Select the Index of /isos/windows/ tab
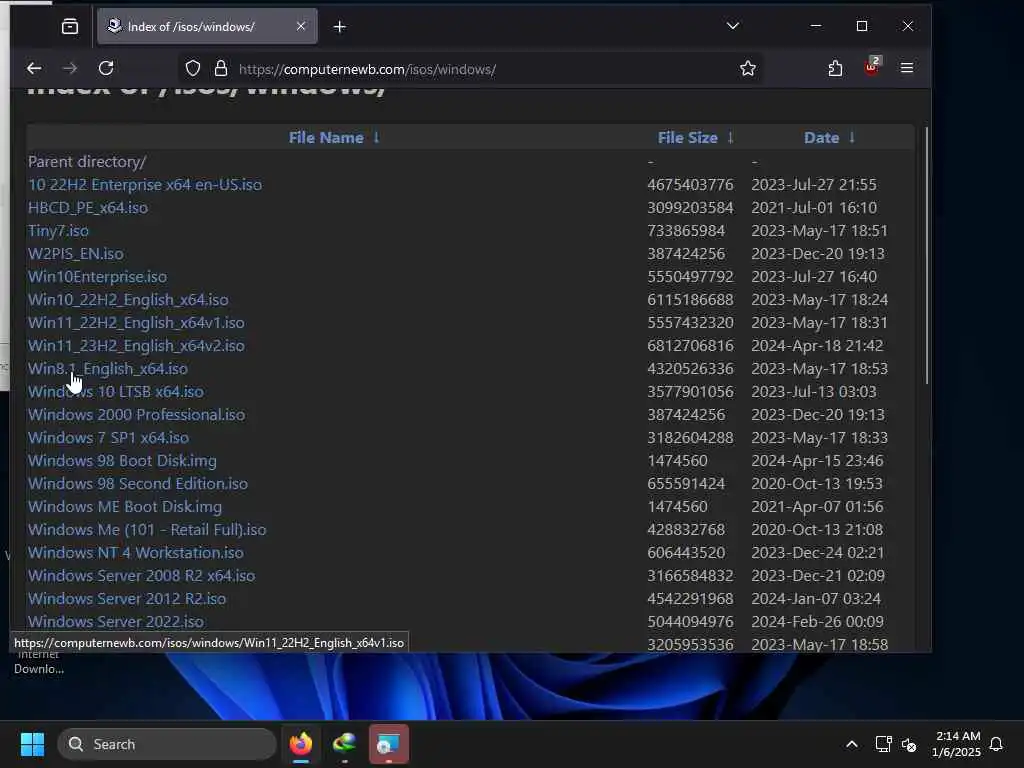The image size is (1024, 768). 207,27
